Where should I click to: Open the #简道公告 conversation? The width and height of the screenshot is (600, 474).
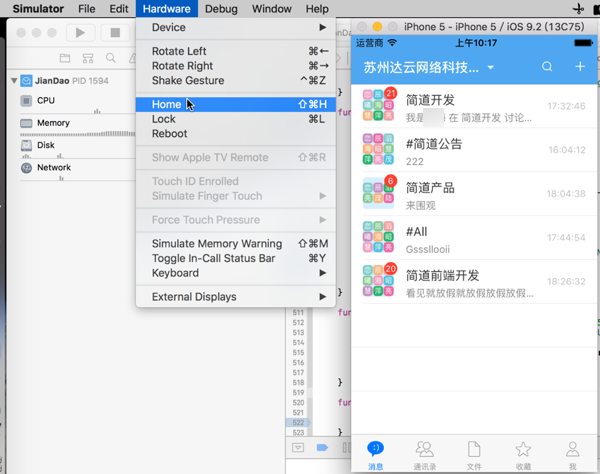pos(474,150)
